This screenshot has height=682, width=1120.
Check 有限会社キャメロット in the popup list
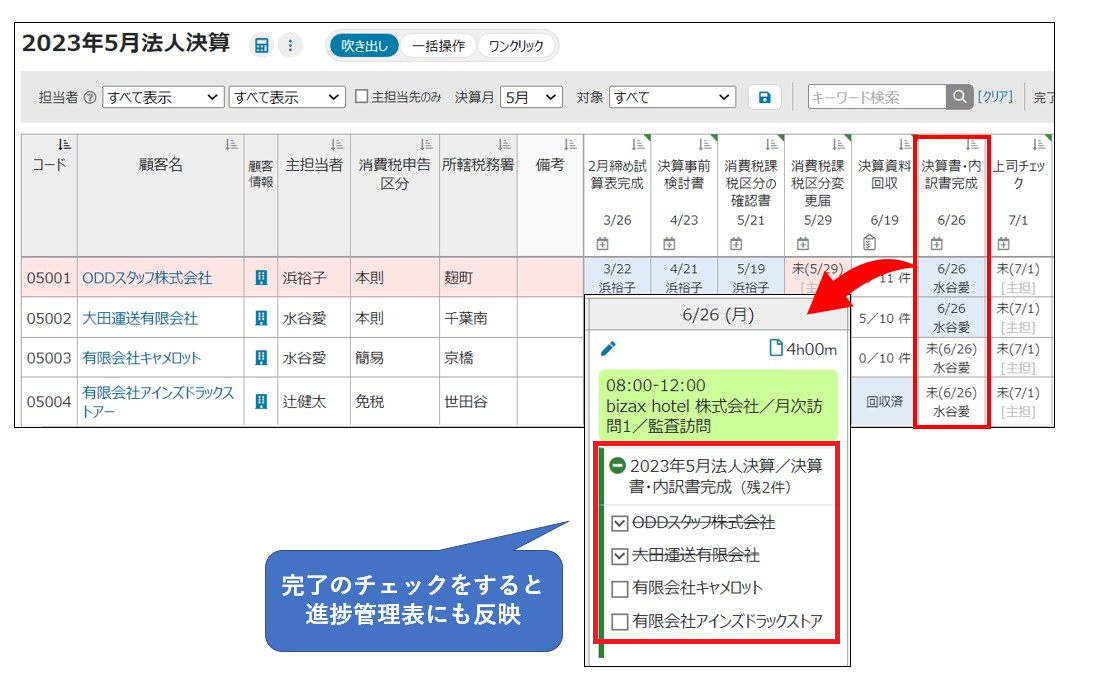pyautogui.click(x=619, y=588)
